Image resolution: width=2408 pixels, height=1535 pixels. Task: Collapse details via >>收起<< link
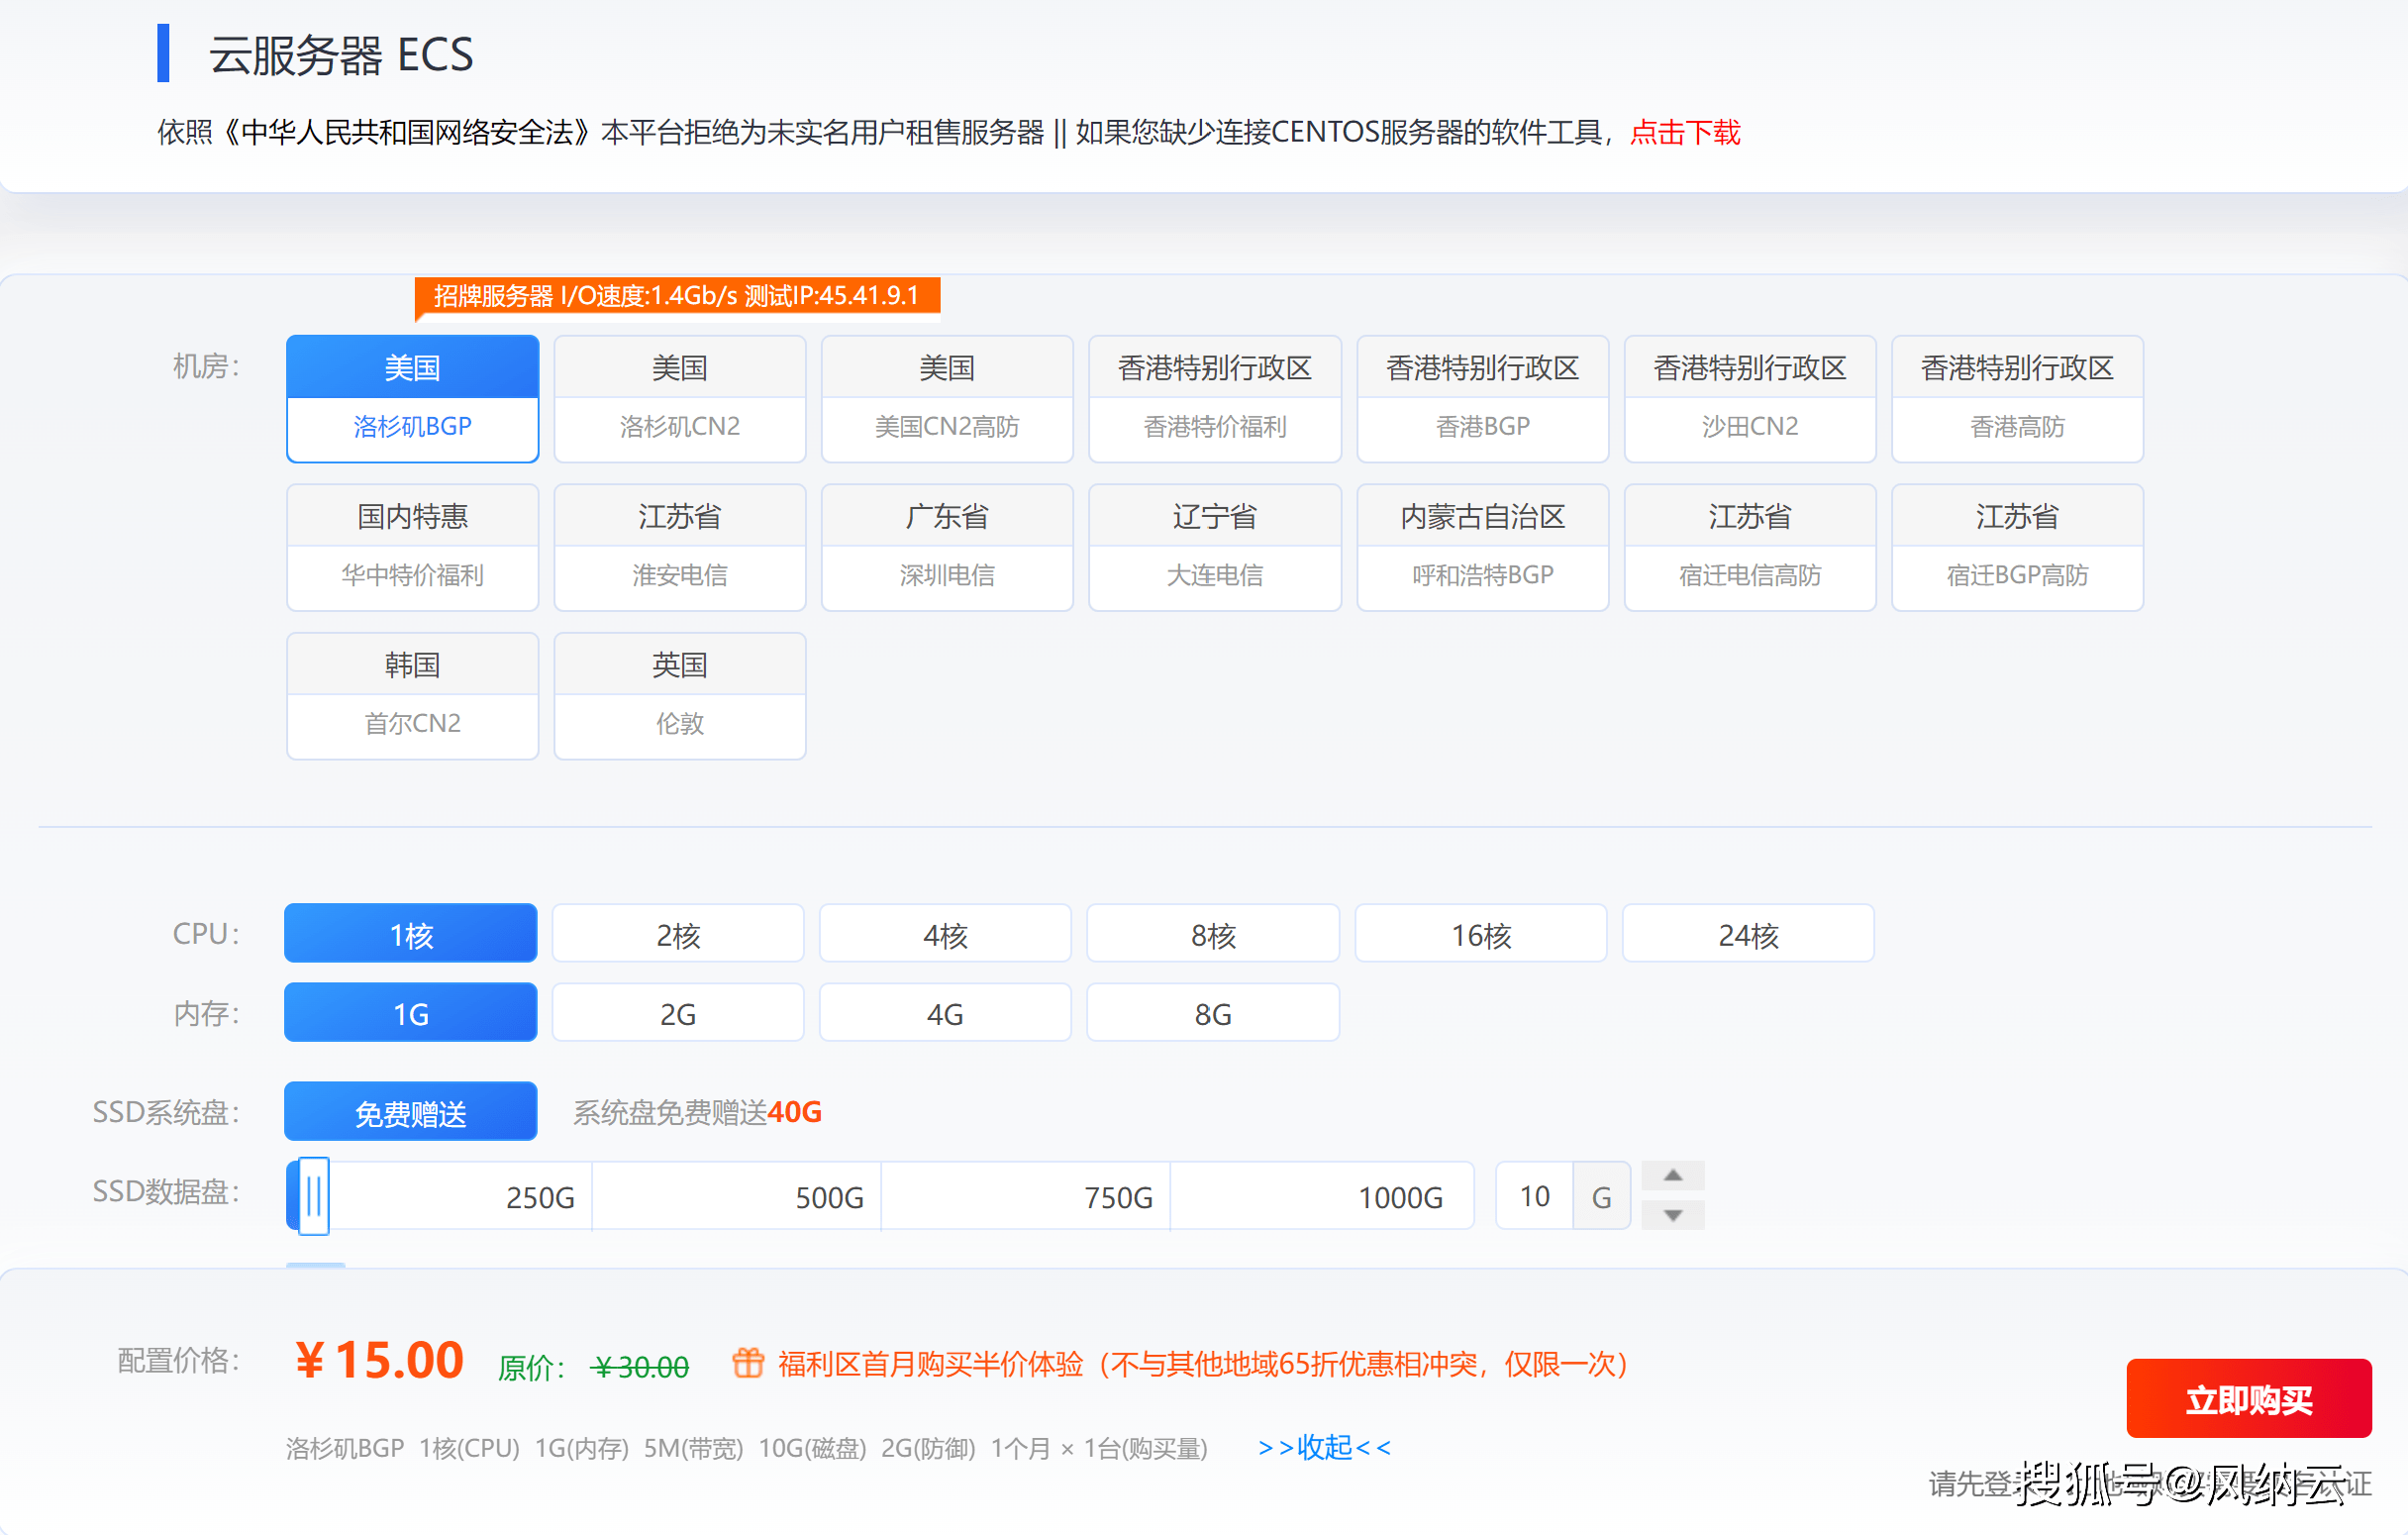pos(1323,1447)
